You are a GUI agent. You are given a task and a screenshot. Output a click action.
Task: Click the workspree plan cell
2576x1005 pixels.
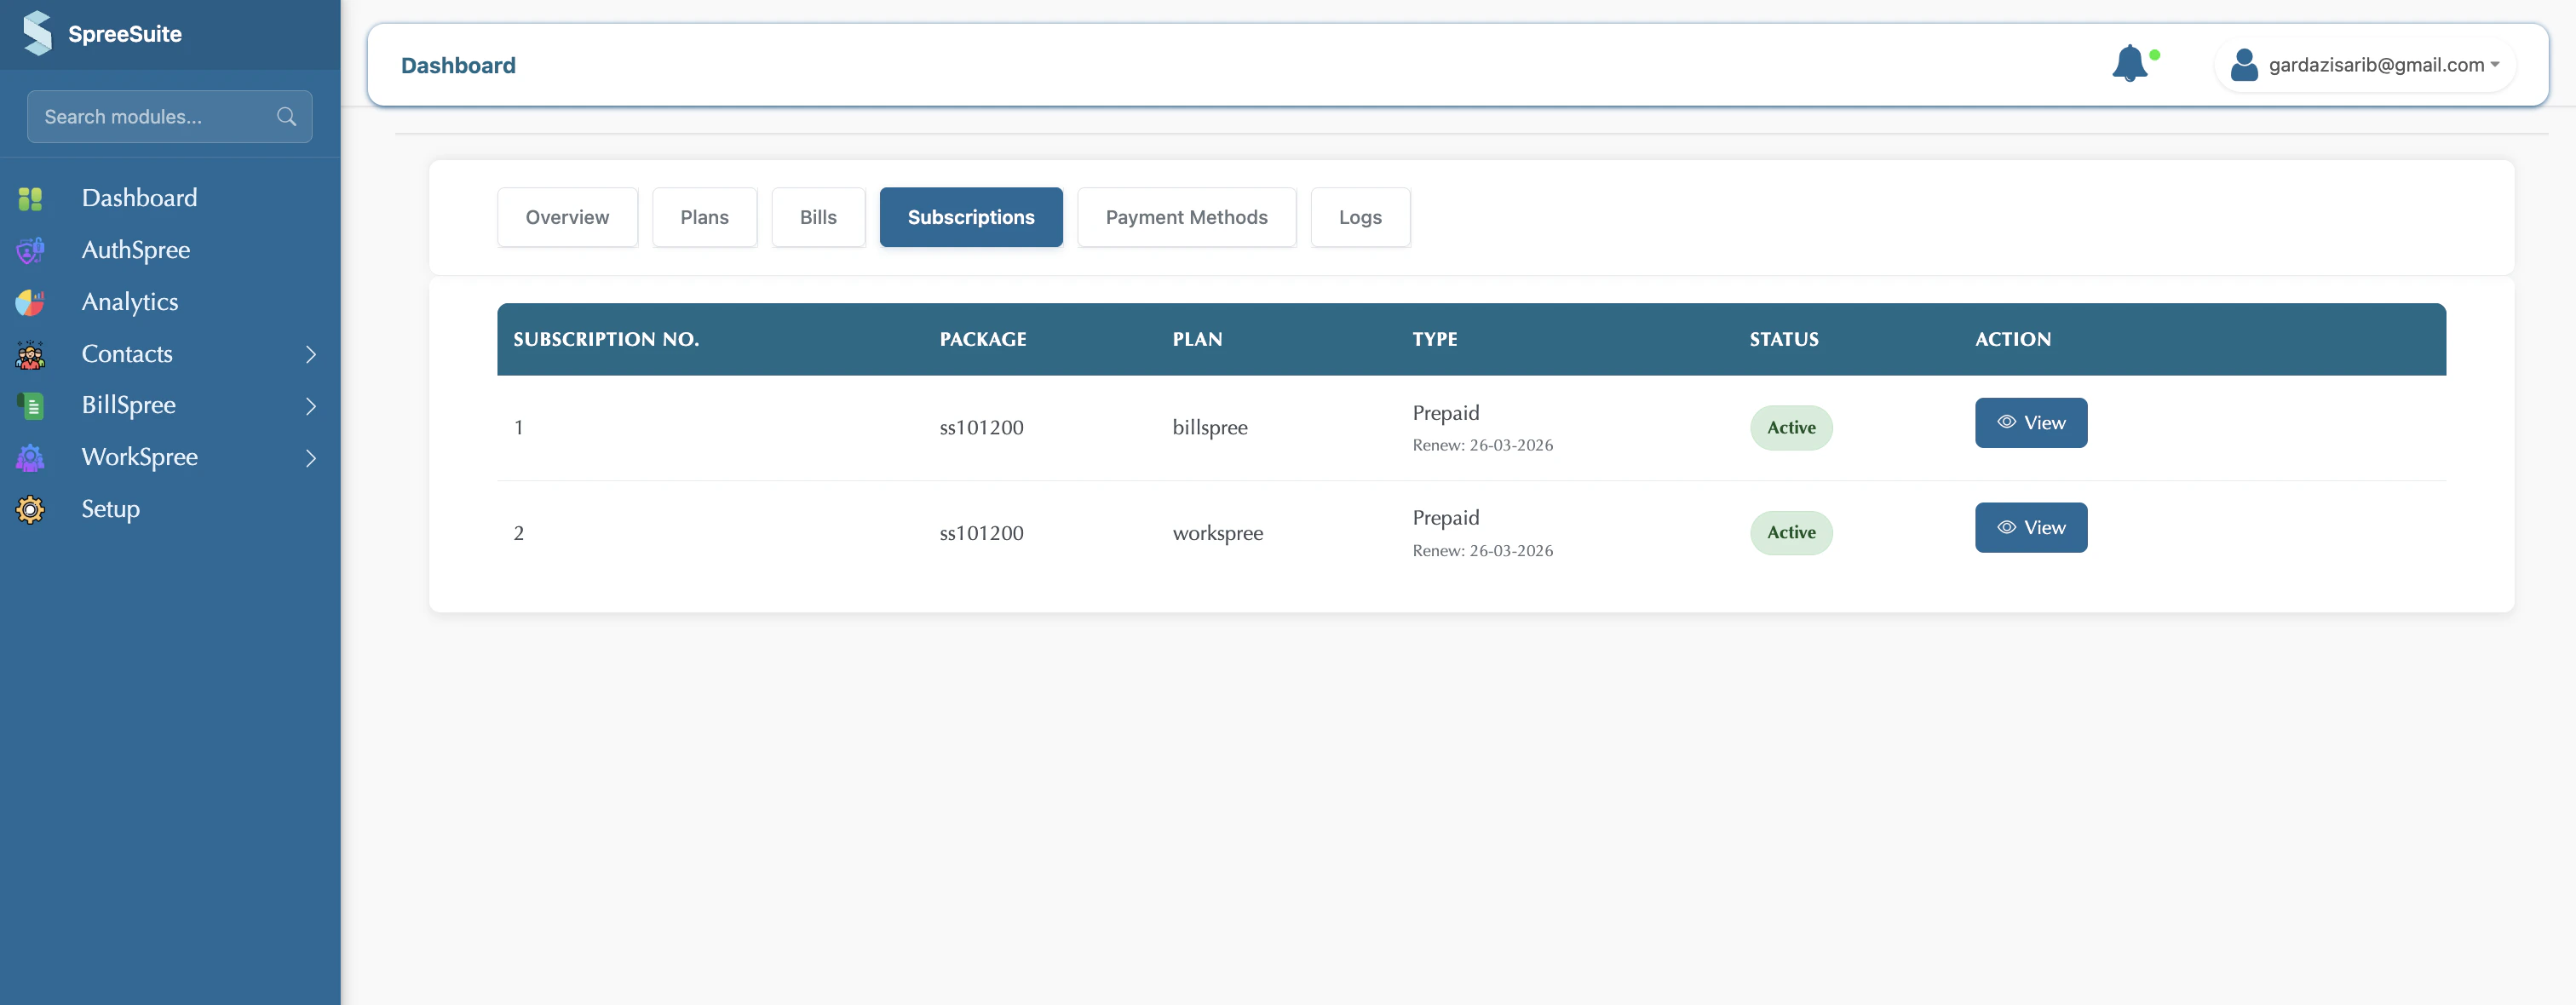point(1217,533)
